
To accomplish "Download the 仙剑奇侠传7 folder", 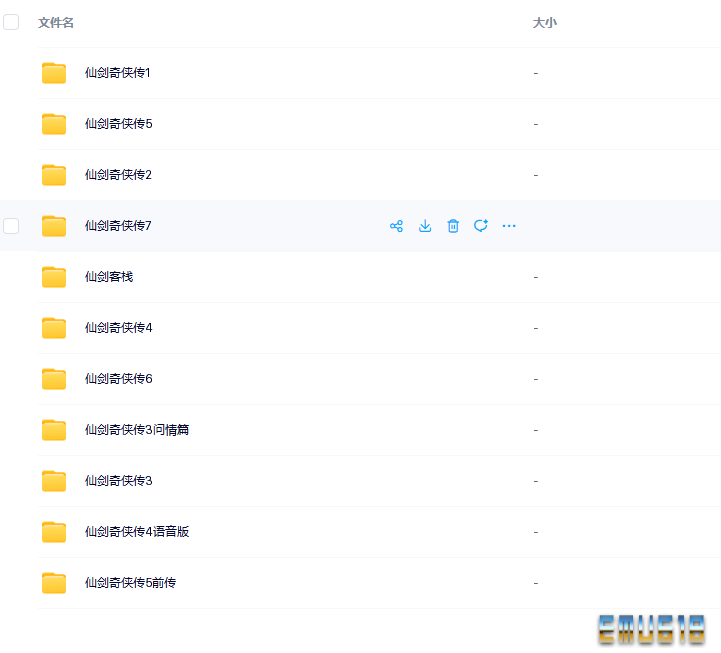I will coord(425,226).
